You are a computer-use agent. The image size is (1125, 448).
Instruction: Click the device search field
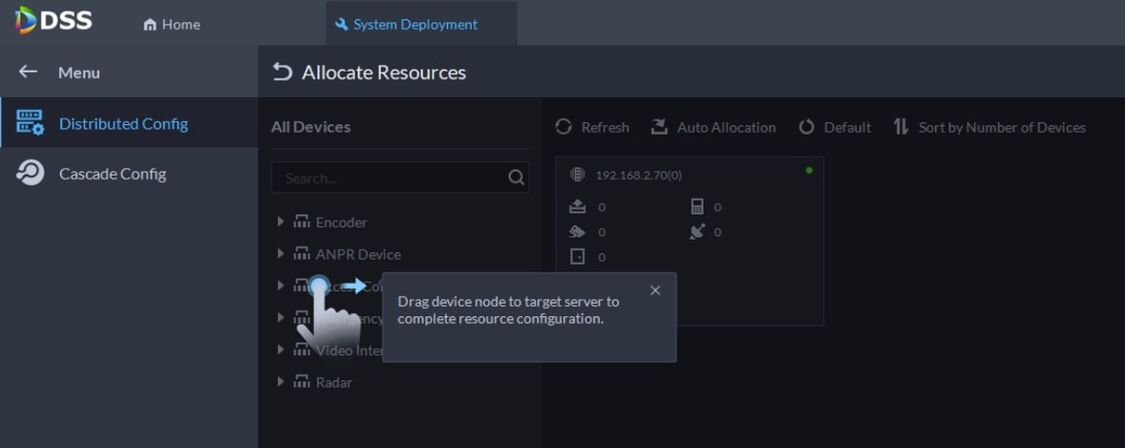[390, 178]
